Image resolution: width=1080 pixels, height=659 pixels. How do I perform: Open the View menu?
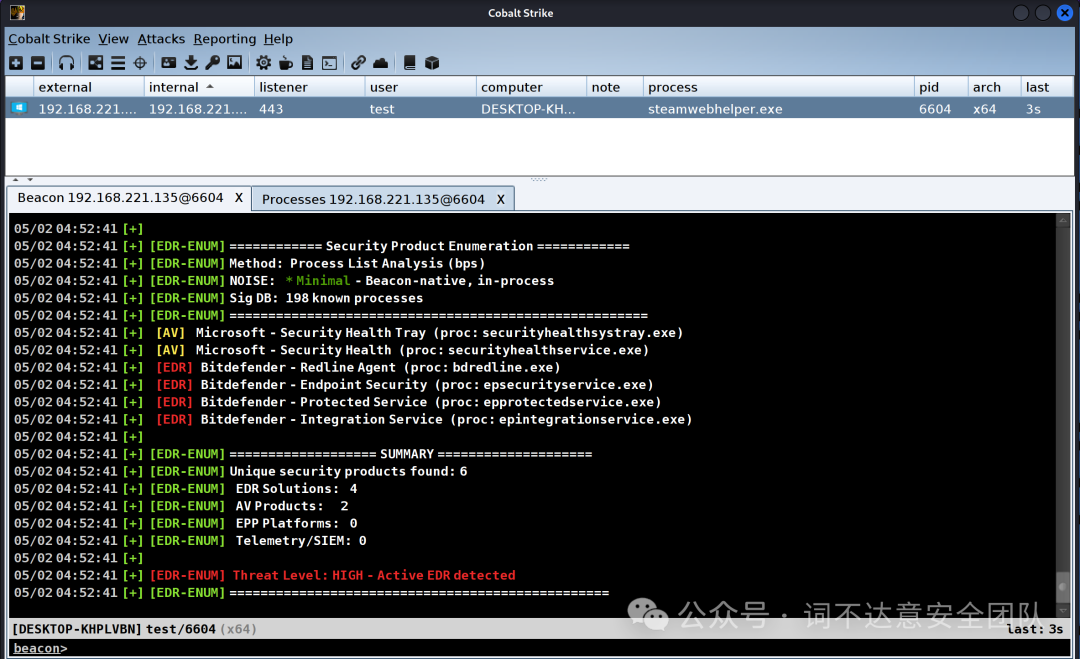113,39
